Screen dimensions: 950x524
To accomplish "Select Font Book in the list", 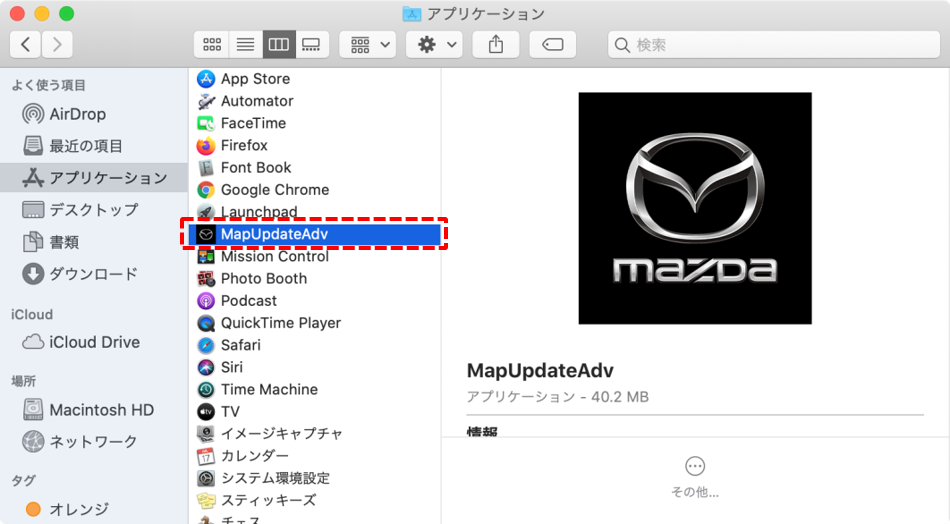I will pyautogui.click(x=315, y=167).
